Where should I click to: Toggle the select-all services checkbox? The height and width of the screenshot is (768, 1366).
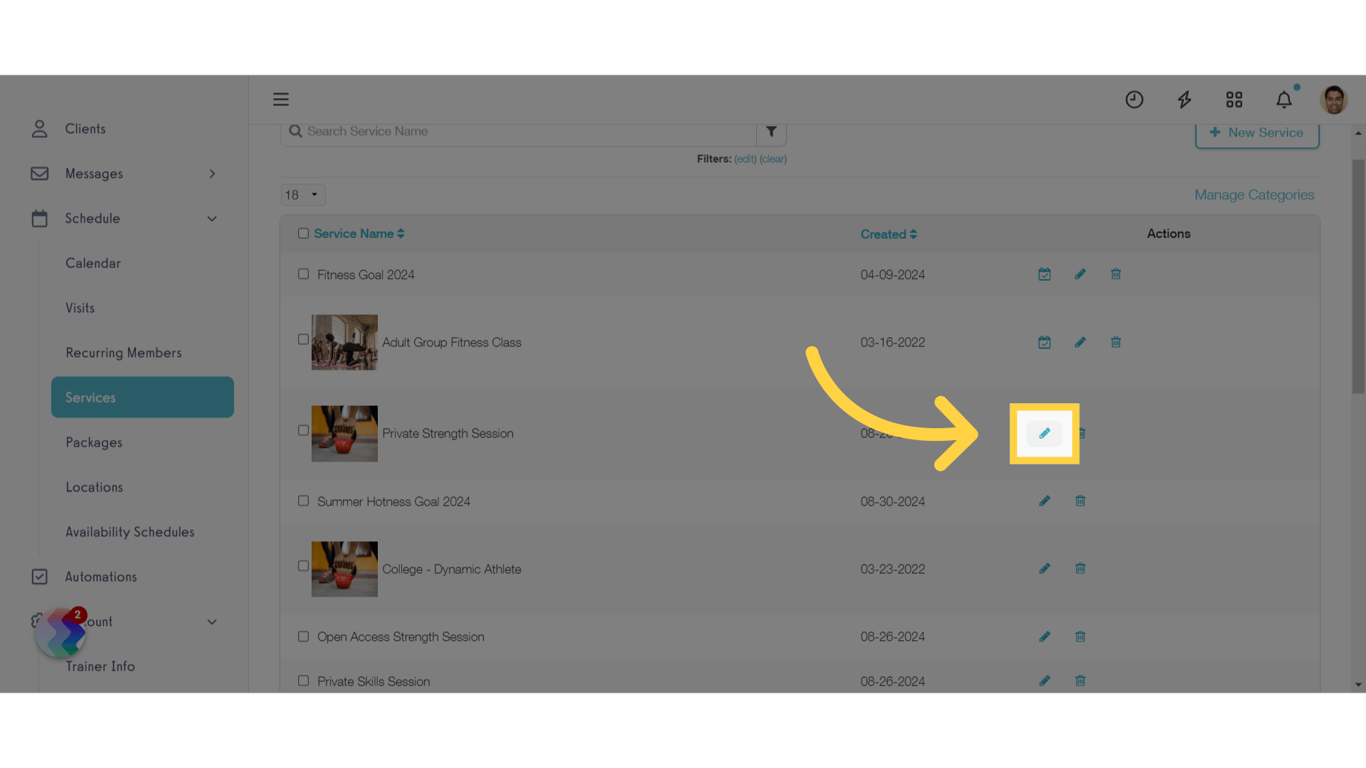(x=303, y=234)
